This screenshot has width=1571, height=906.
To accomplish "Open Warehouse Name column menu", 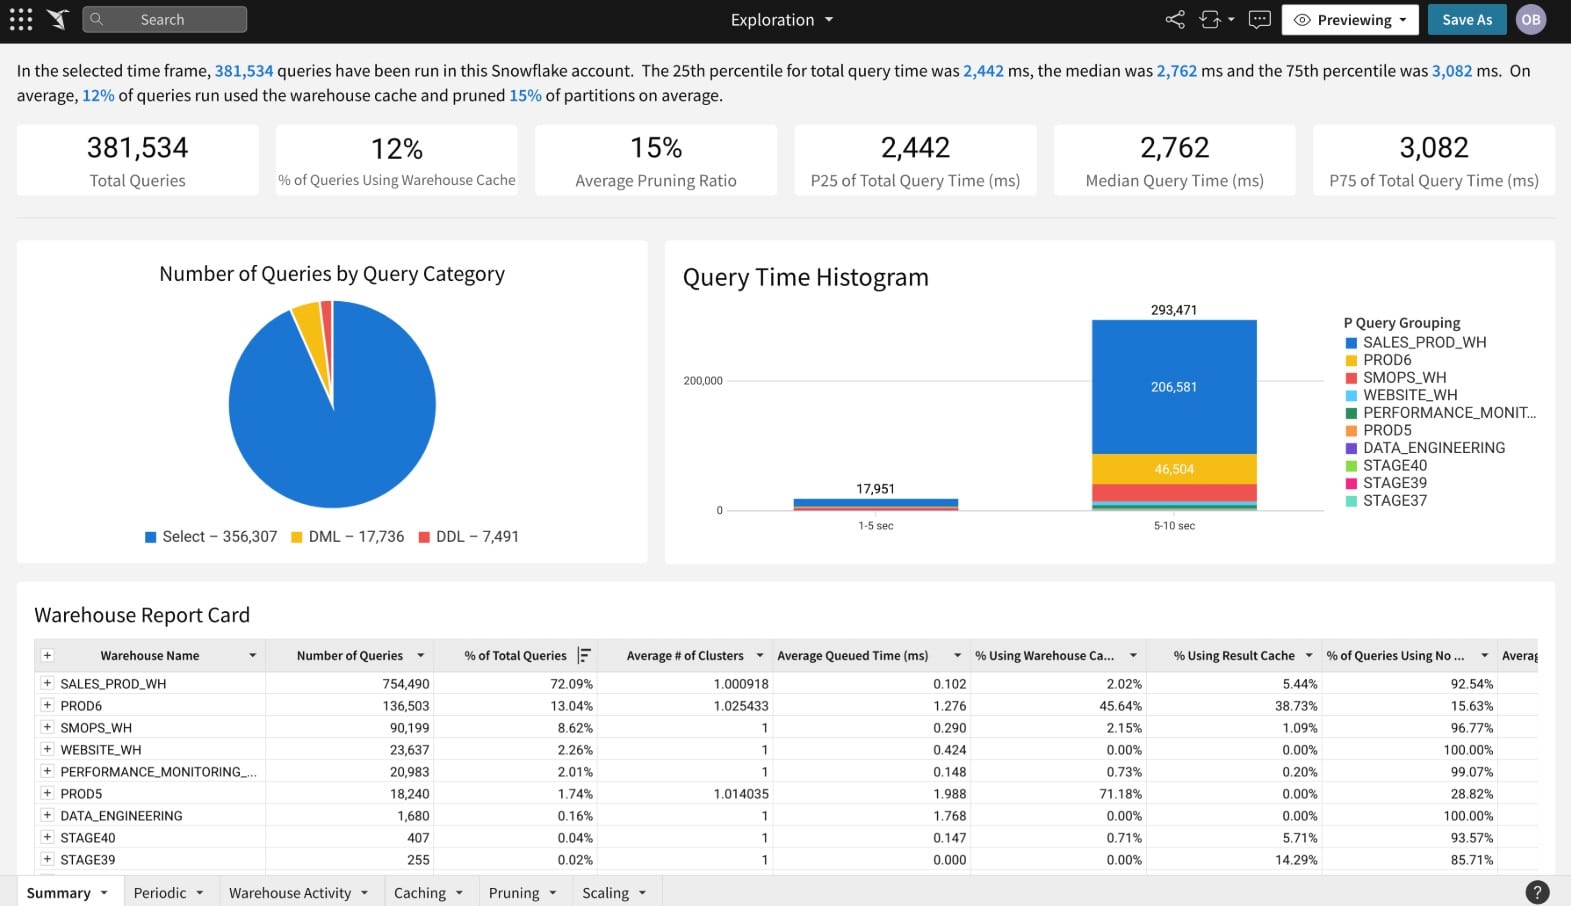I will 252,656.
